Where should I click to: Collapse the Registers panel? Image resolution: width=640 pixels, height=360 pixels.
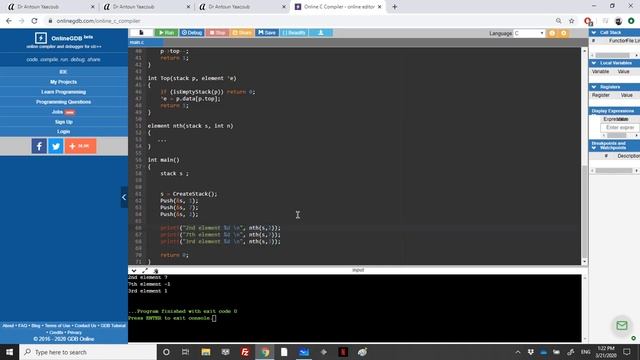tap(594, 87)
